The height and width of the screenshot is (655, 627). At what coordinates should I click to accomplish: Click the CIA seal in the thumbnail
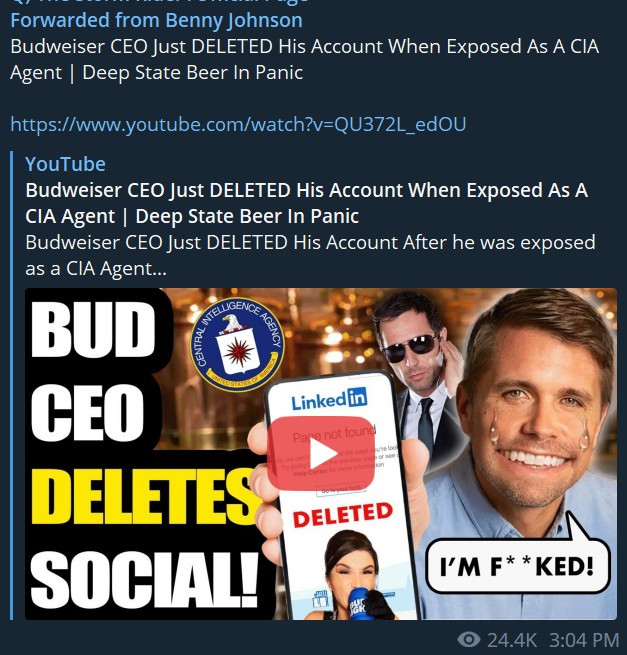point(238,344)
